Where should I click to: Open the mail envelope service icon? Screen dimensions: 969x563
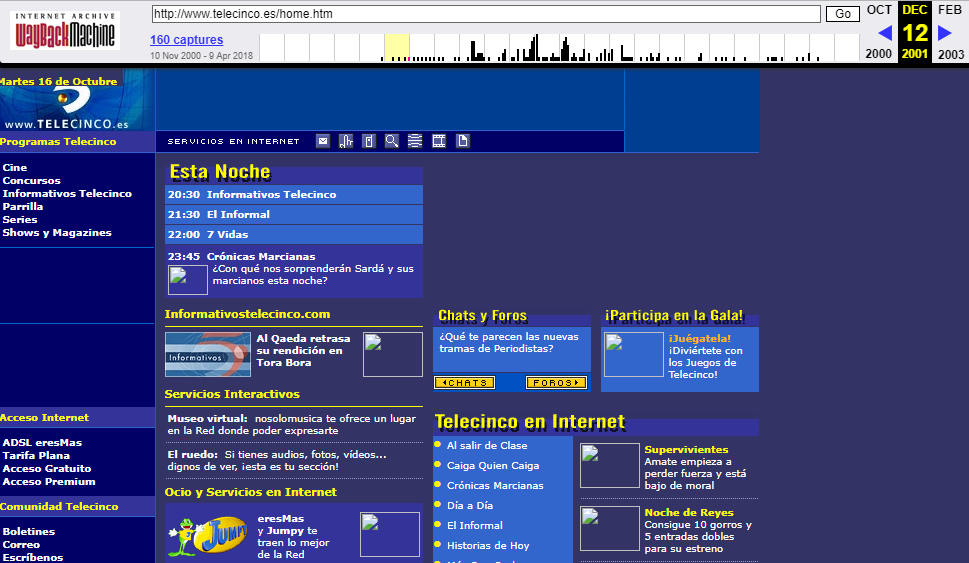click(x=323, y=142)
